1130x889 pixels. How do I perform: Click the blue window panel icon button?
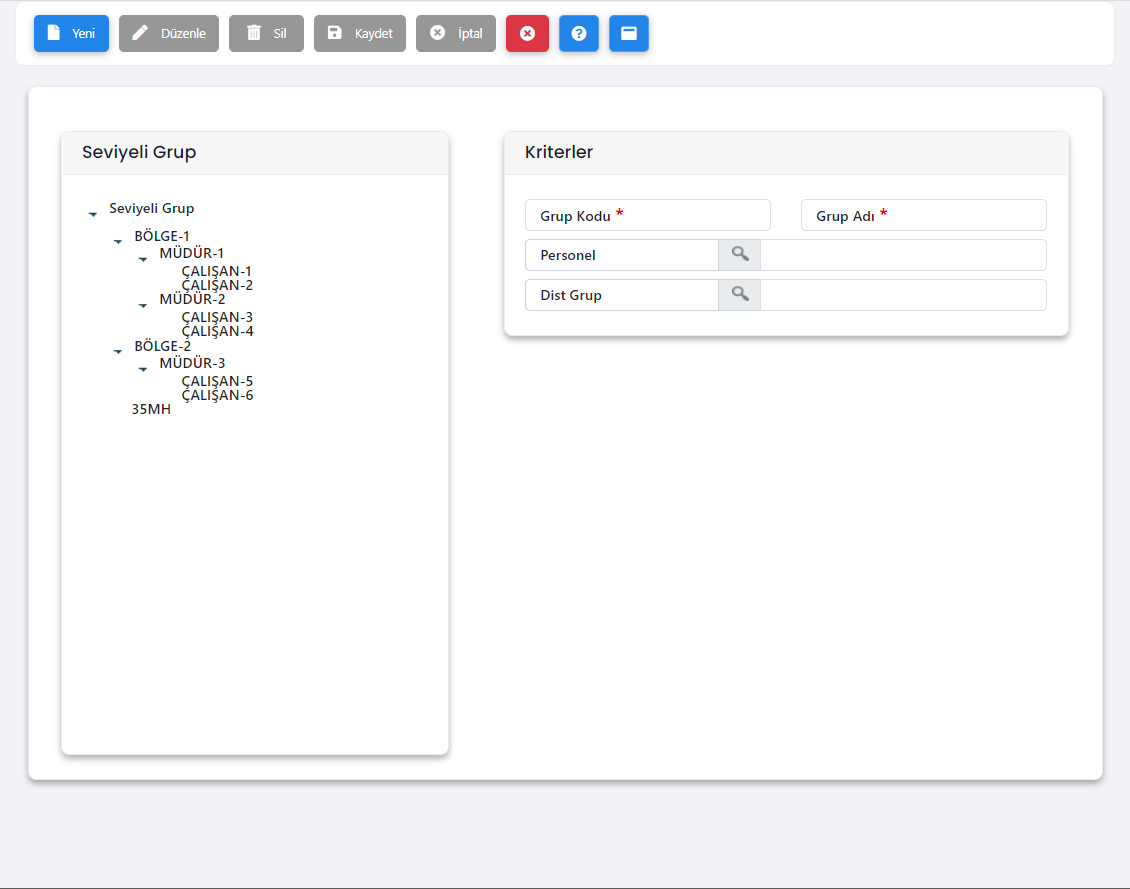(x=628, y=33)
